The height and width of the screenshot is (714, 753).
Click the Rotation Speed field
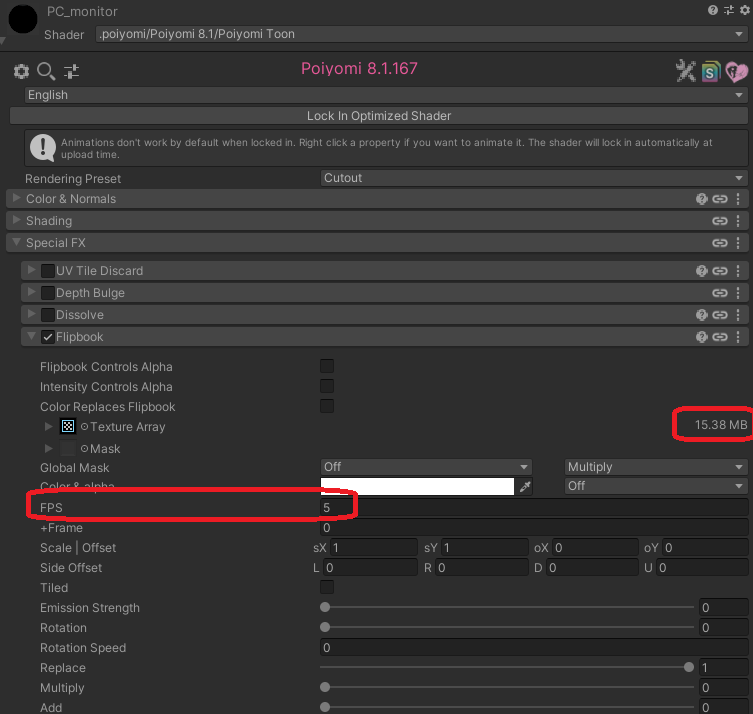534,648
